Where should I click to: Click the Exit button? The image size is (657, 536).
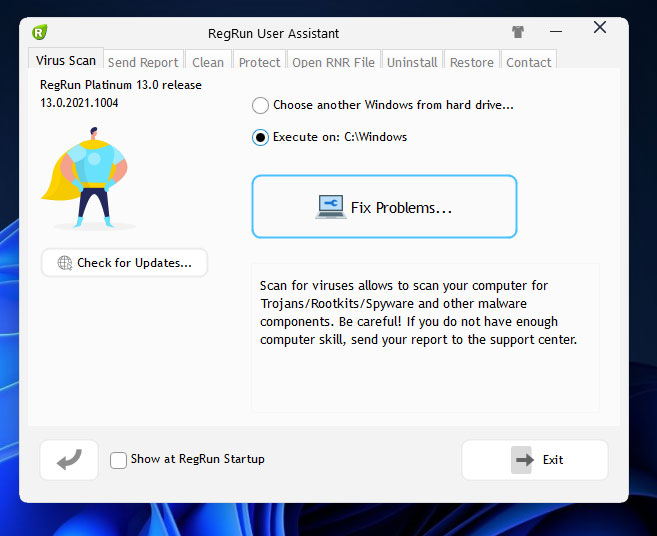point(535,460)
